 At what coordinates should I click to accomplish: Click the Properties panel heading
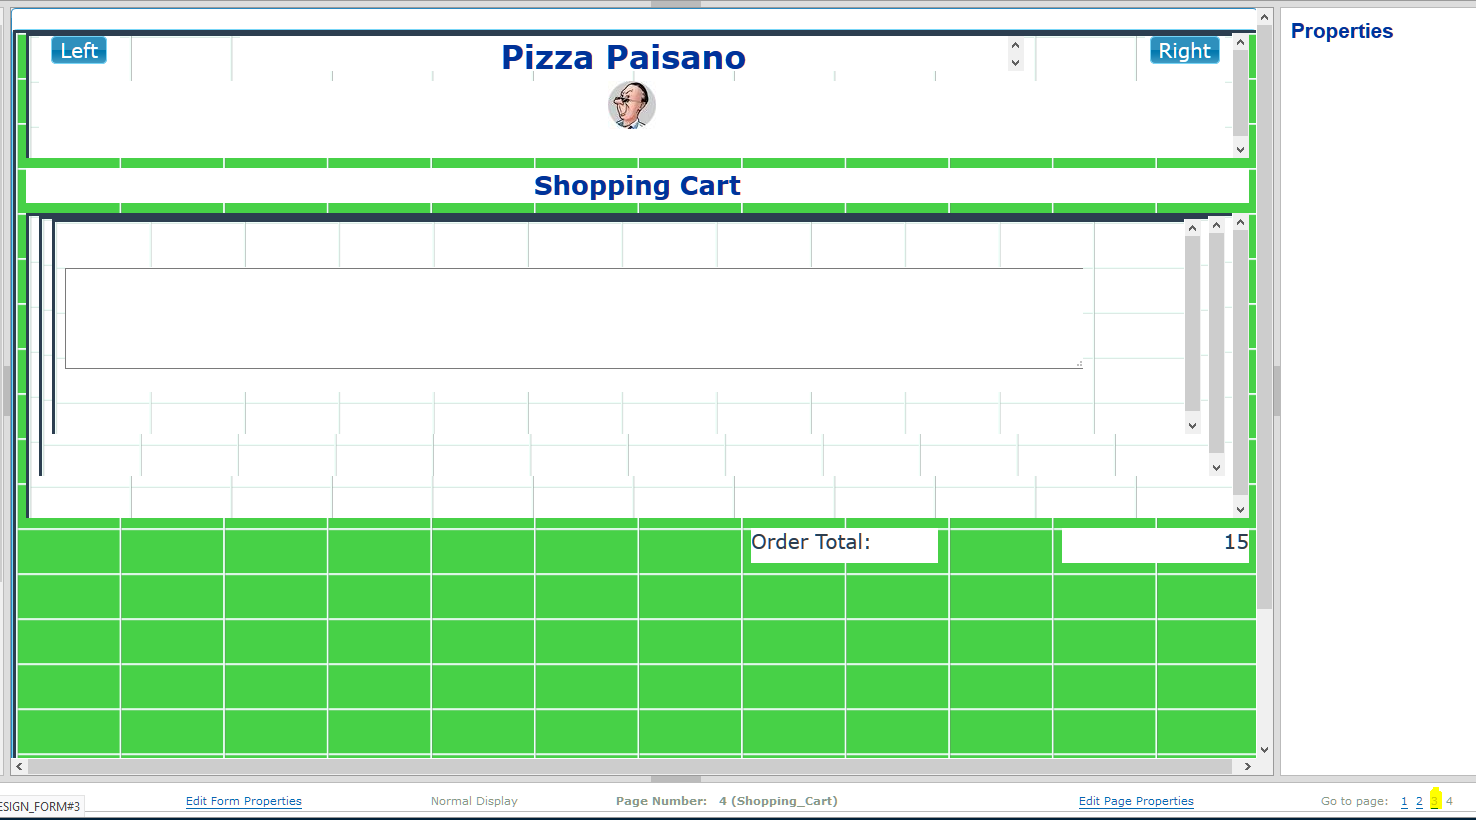tap(1342, 31)
